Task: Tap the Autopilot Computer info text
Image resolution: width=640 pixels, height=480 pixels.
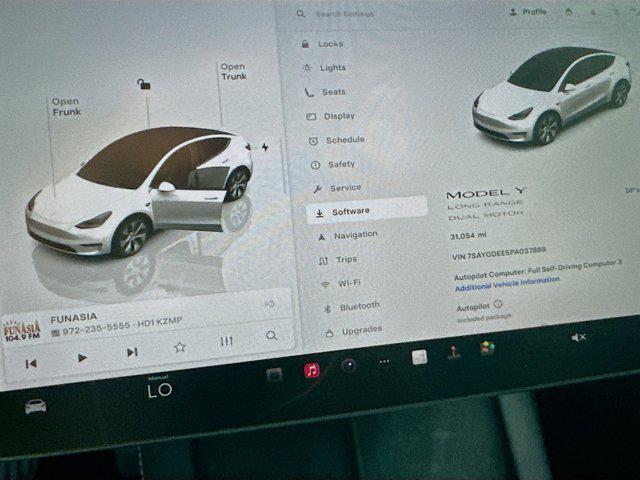Action: pos(538,270)
